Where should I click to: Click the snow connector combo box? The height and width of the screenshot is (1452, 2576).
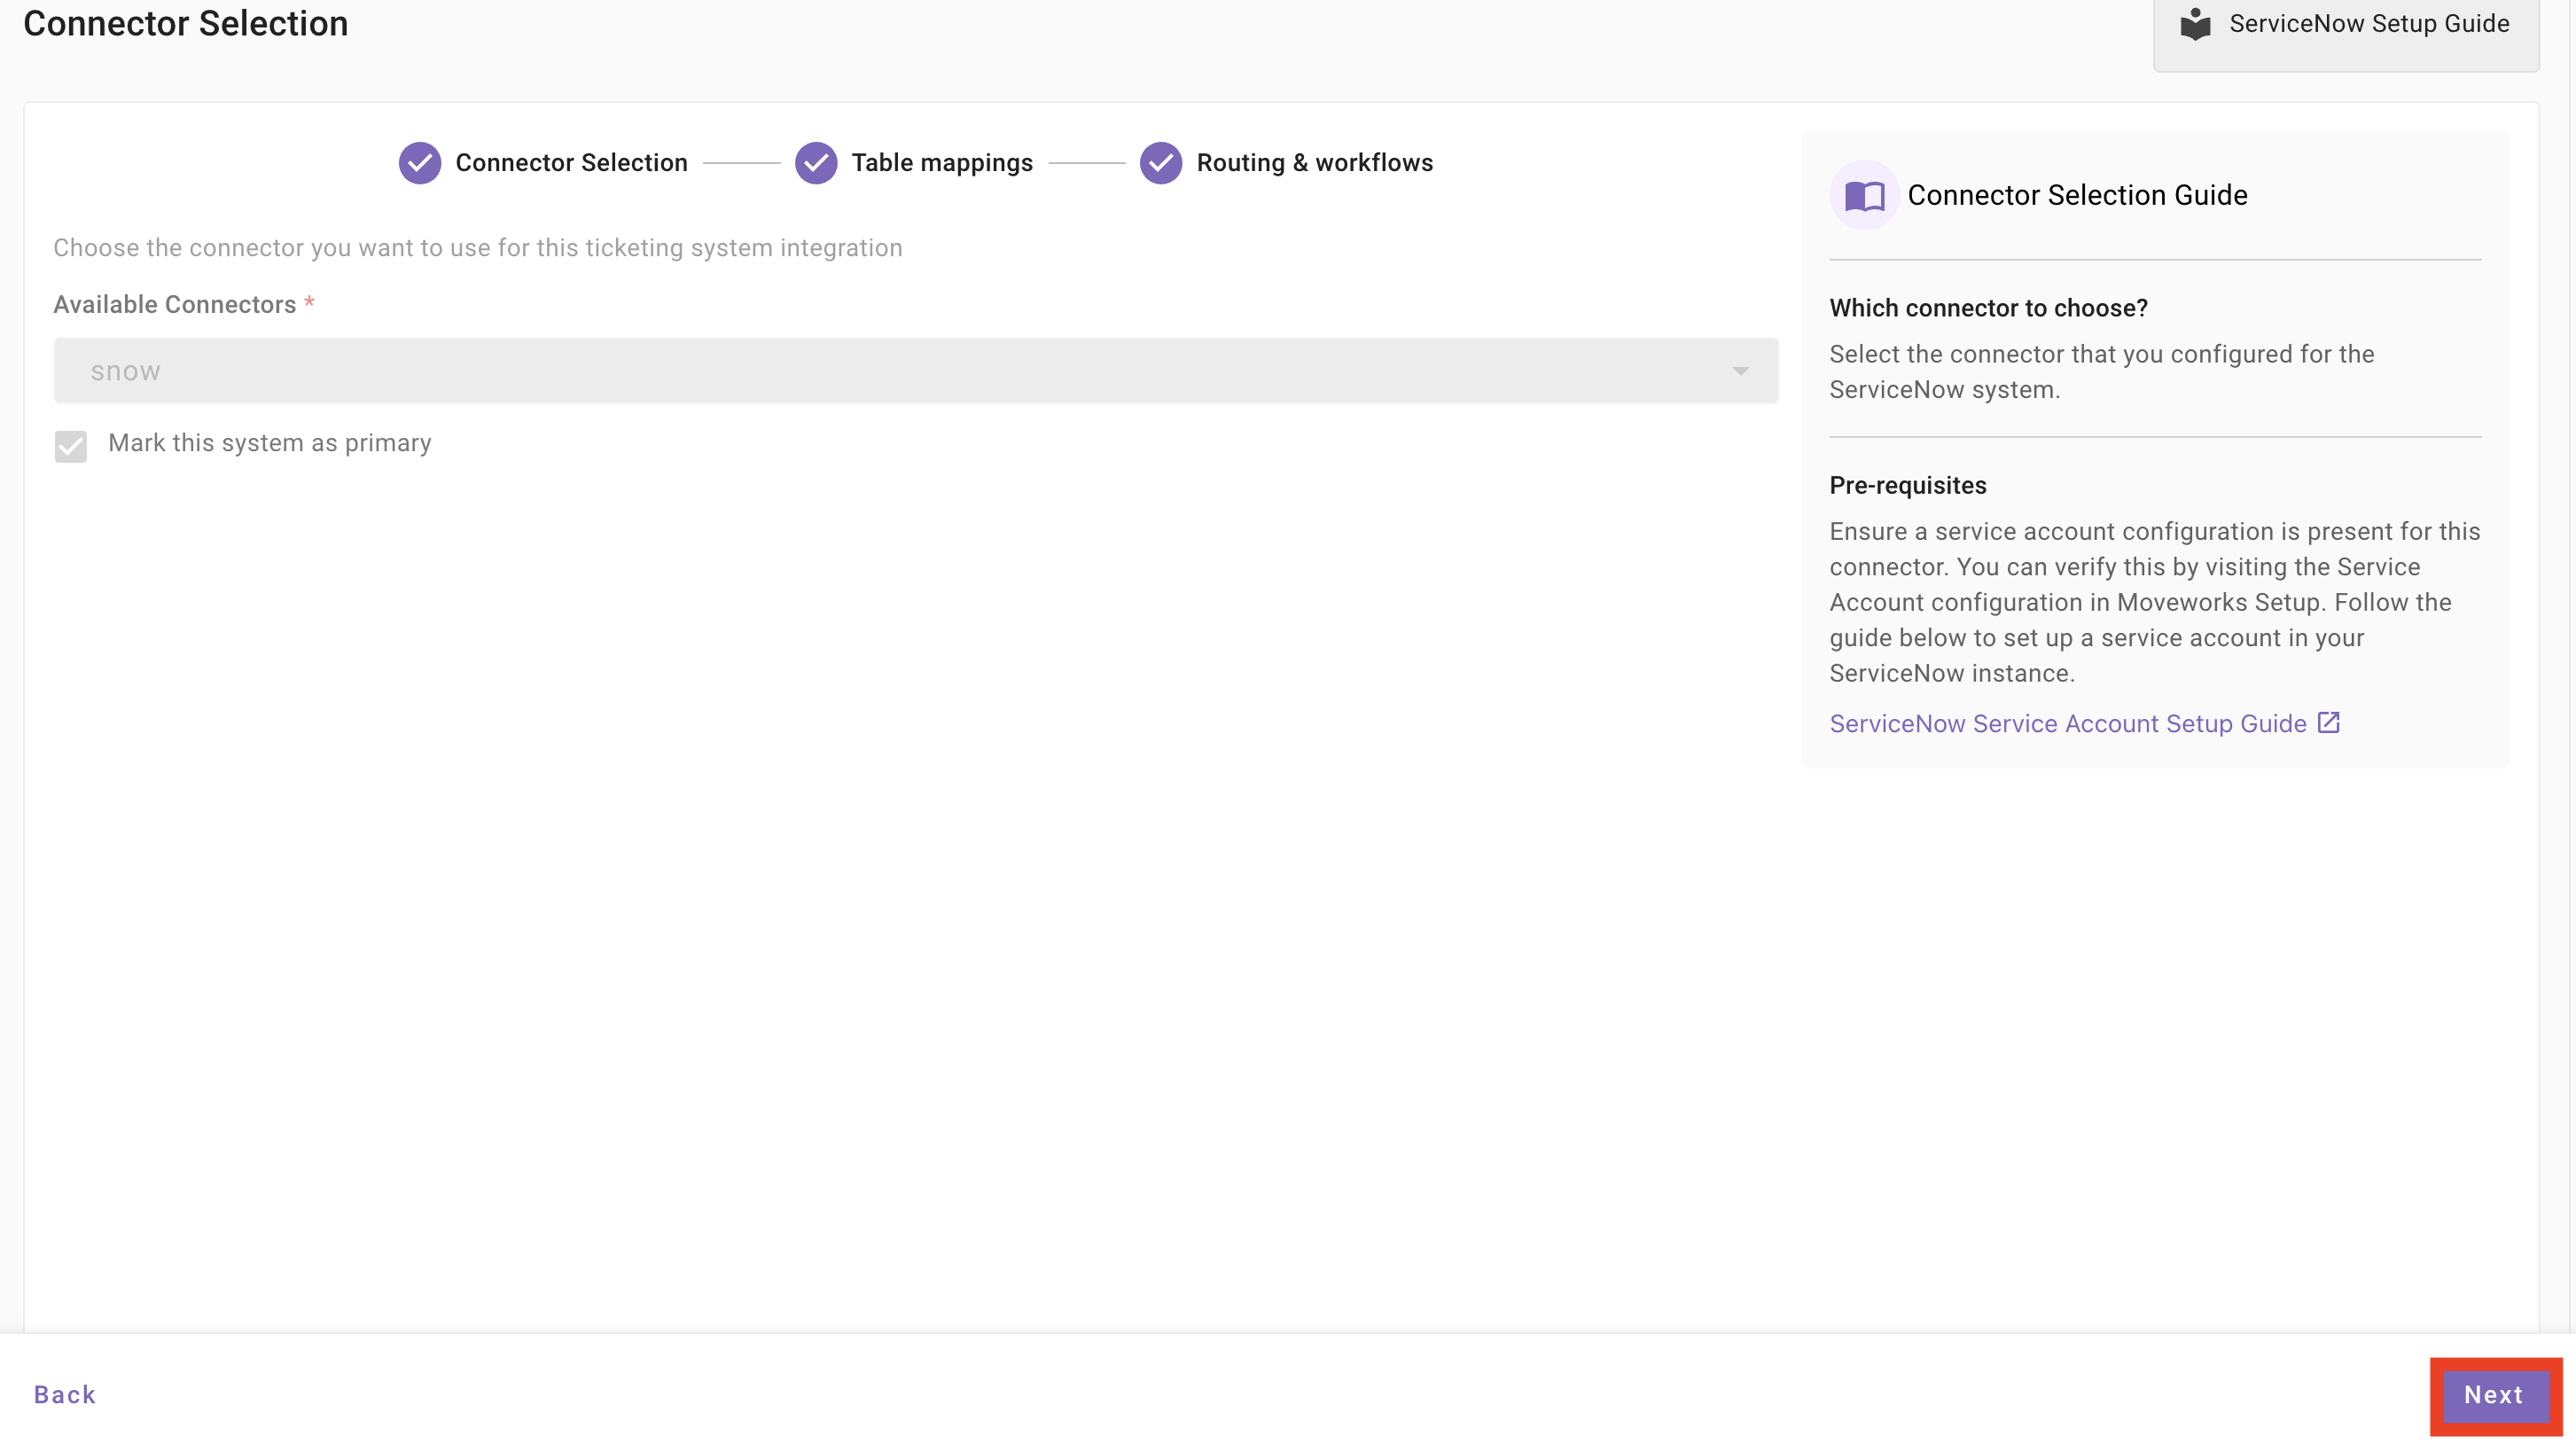(900, 371)
